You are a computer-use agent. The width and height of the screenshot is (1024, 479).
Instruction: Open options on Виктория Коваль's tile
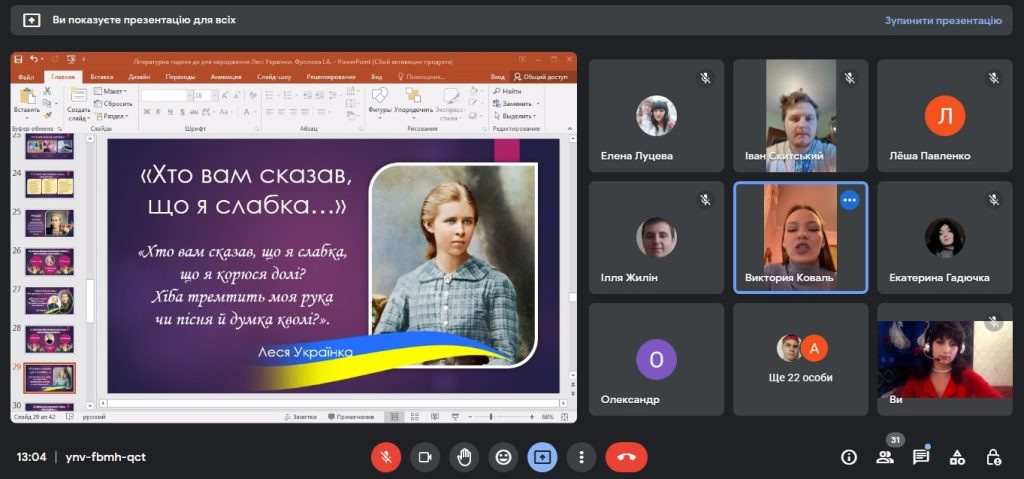pyautogui.click(x=849, y=200)
